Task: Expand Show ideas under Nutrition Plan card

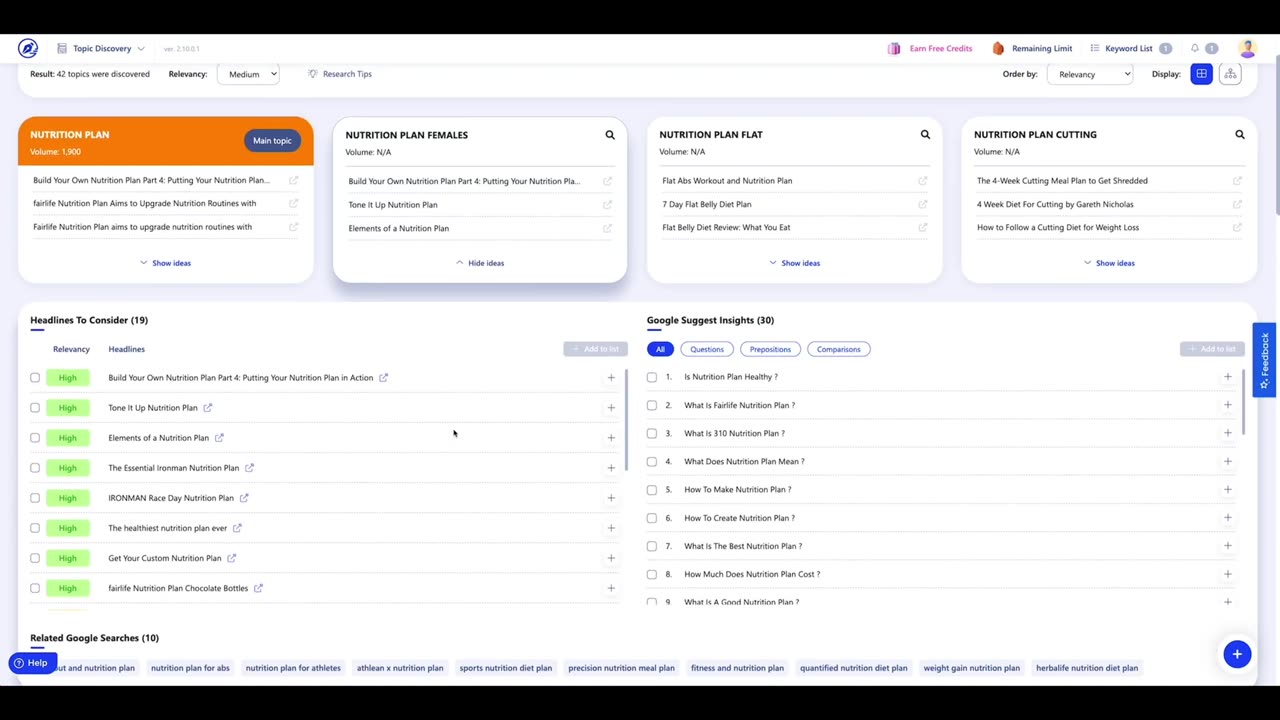Action: click(x=165, y=263)
